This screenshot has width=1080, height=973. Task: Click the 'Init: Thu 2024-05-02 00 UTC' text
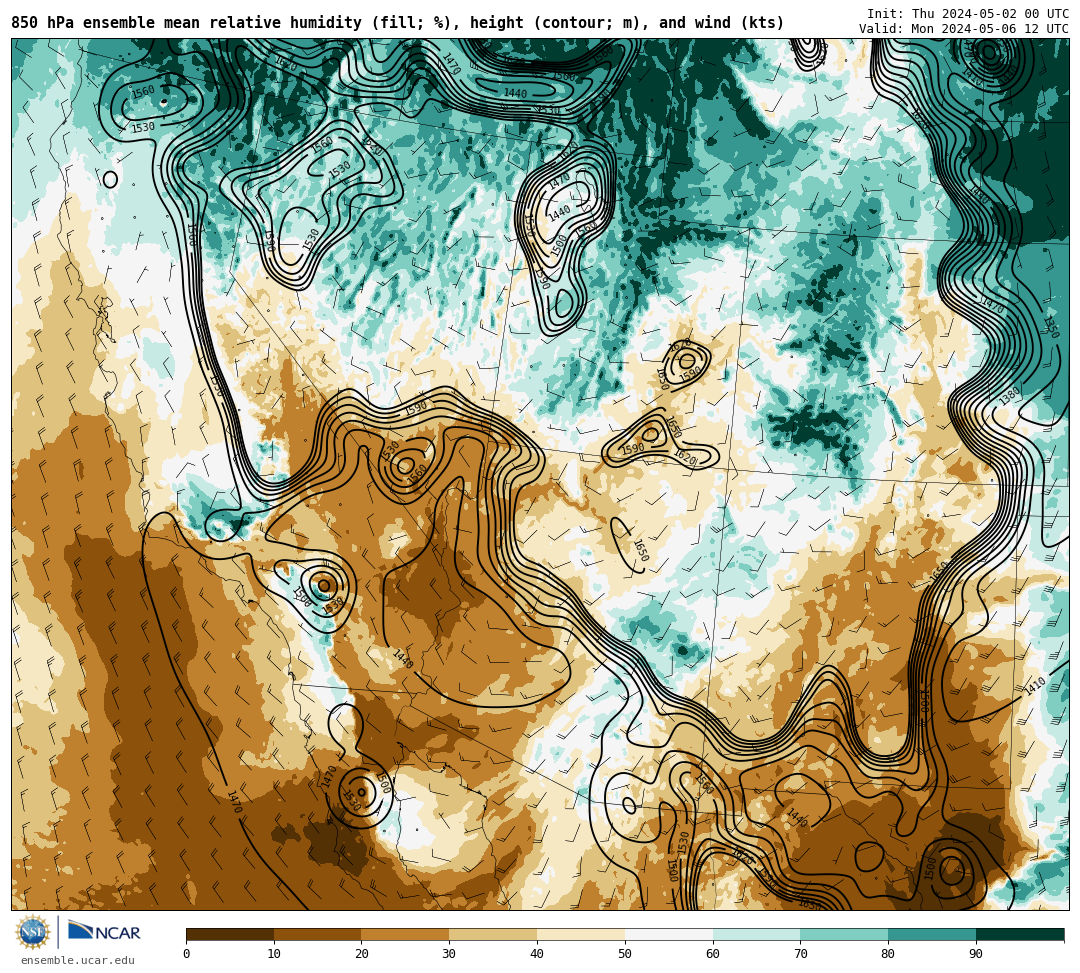tap(968, 14)
